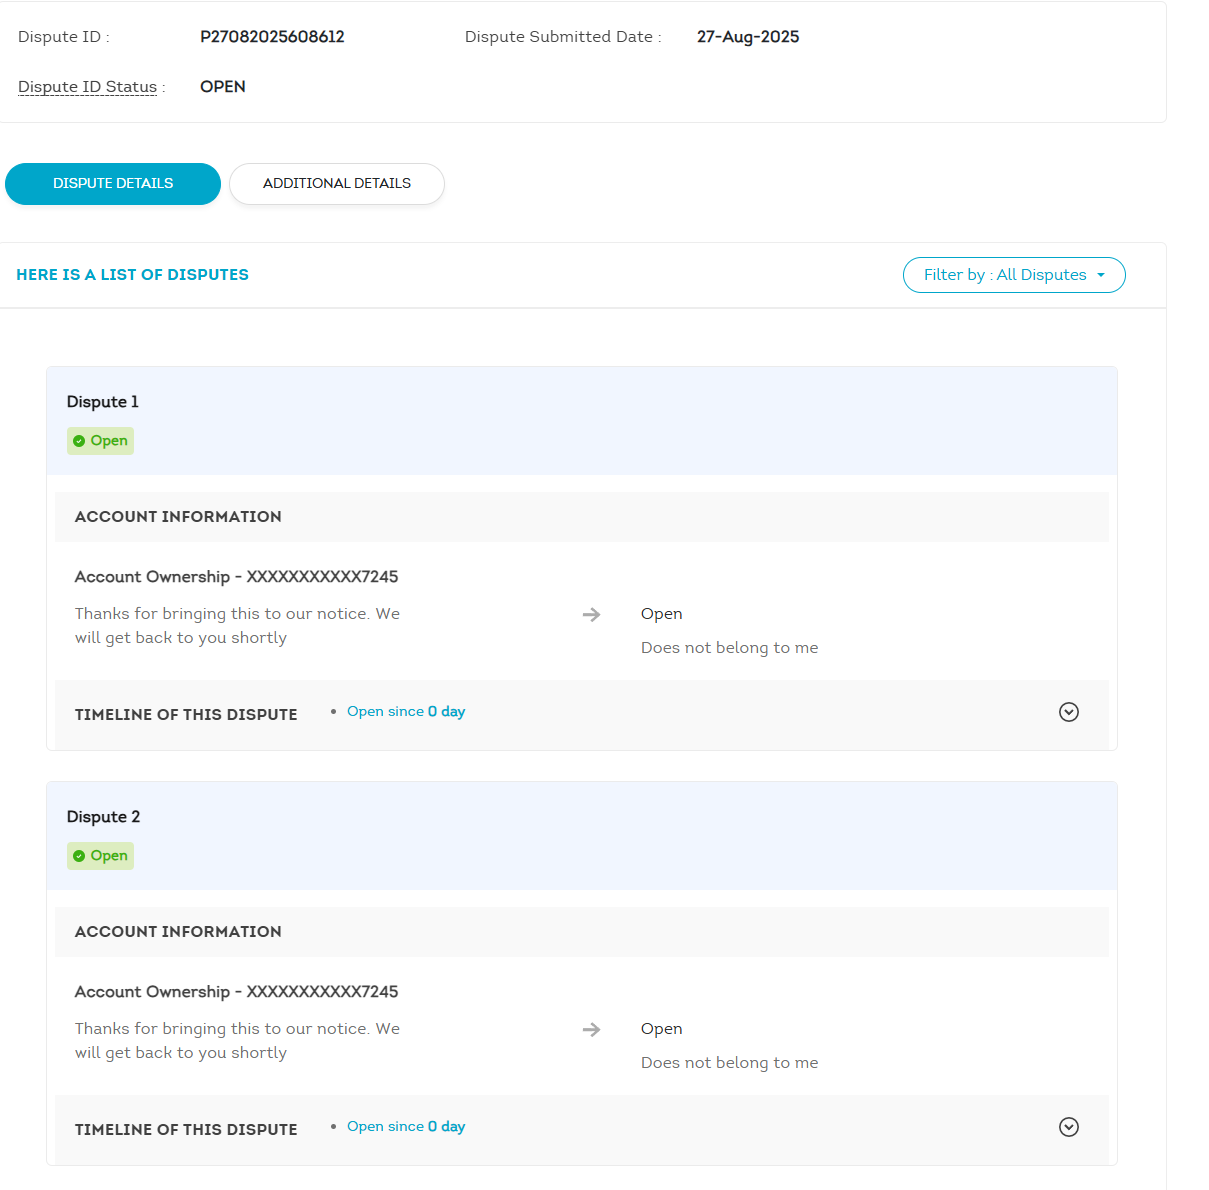1209x1190 pixels.
Task: Click the green check icon in Dispute 1
Action: click(79, 441)
